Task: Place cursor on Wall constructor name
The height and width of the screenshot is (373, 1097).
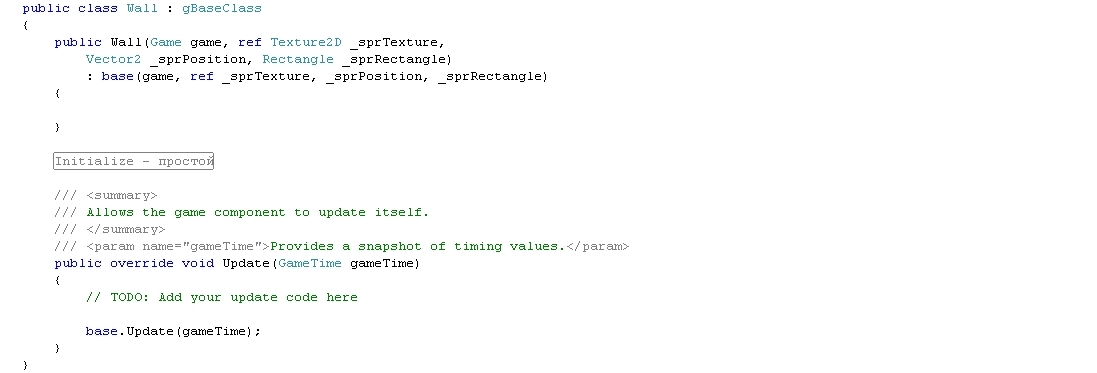Action: point(126,43)
